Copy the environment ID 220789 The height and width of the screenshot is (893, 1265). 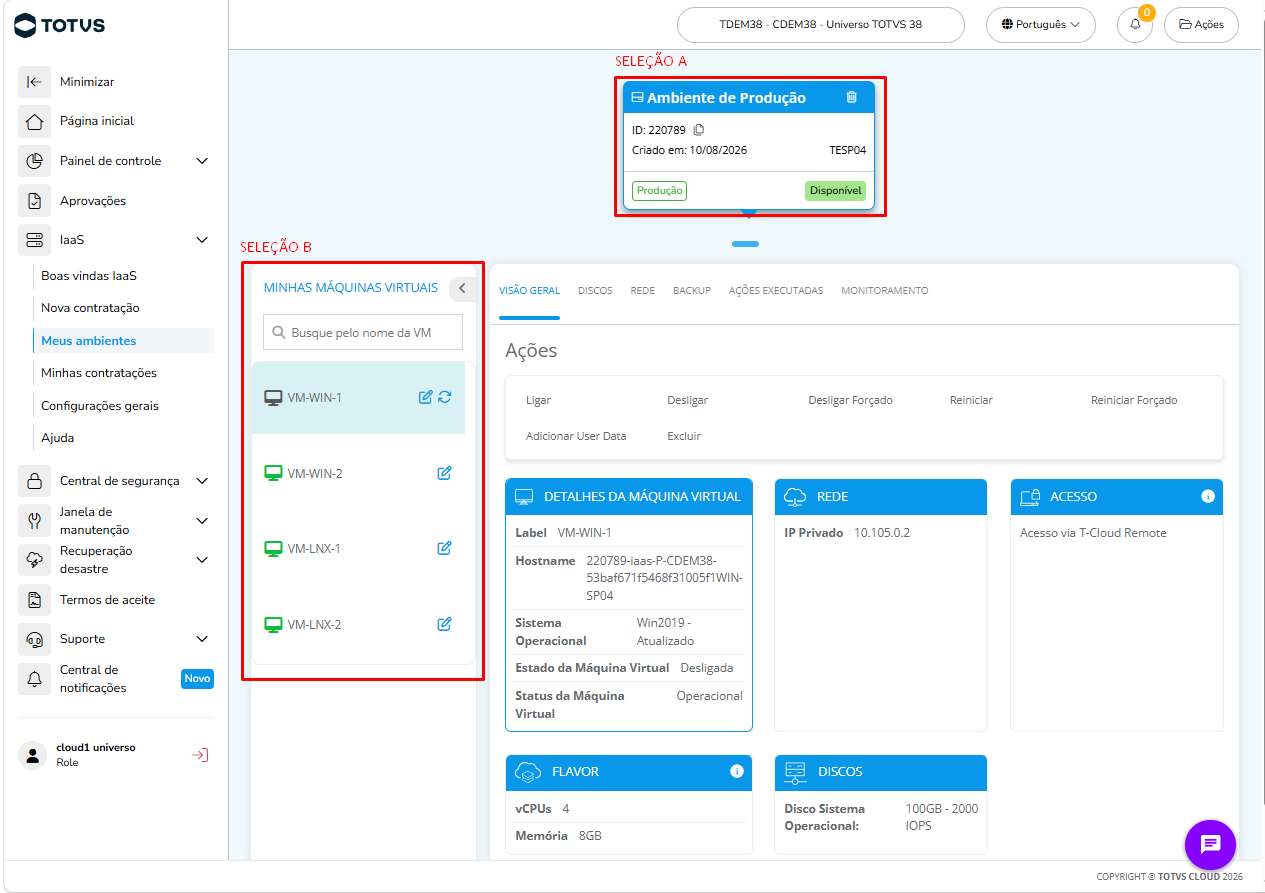click(x=699, y=130)
